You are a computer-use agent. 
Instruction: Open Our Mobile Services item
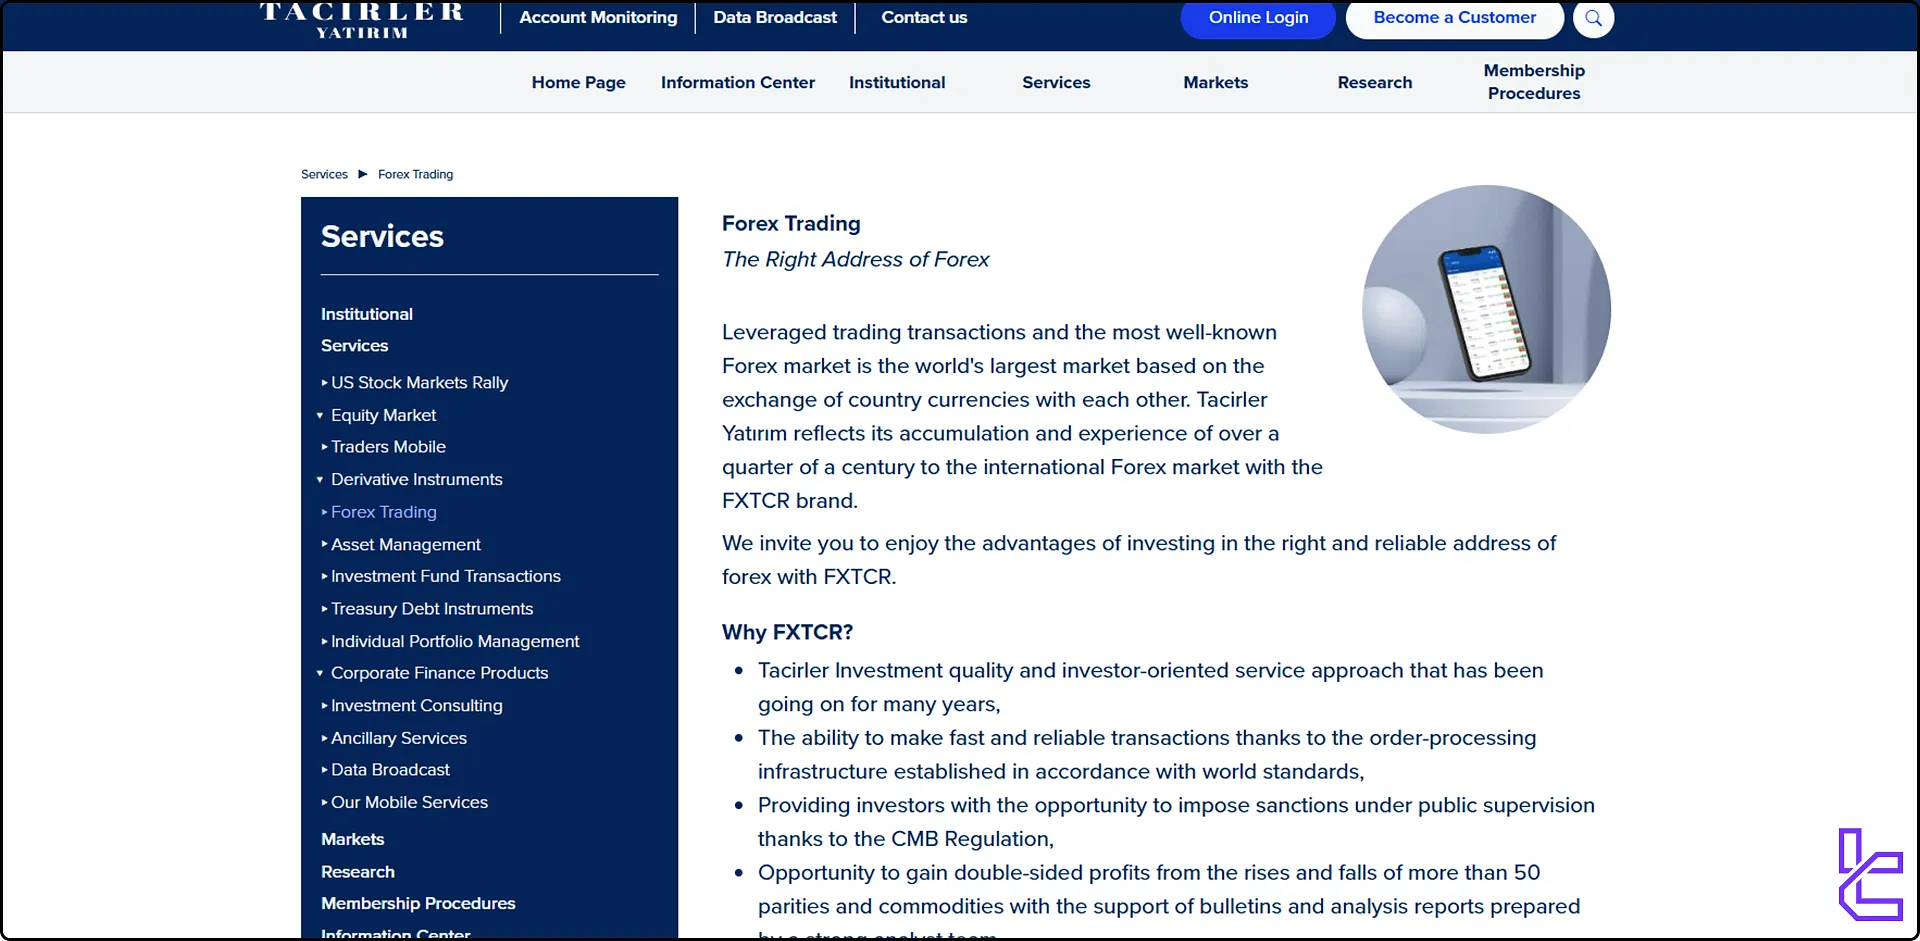pos(409,803)
